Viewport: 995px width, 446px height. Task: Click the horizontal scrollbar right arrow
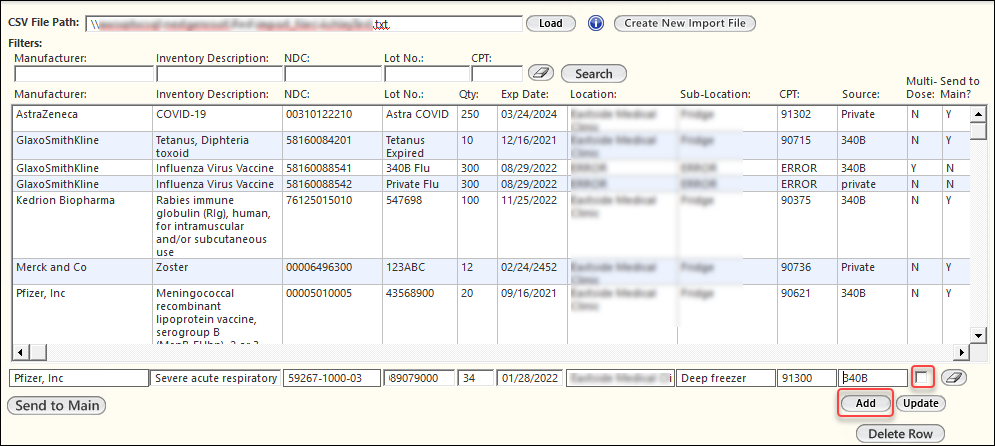(x=963, y=352)
